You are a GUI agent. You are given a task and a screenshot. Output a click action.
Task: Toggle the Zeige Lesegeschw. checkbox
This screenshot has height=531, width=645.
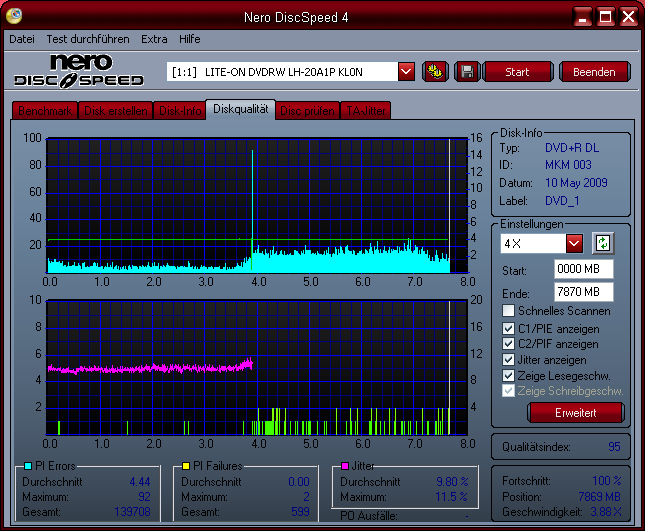coord(509,376)
